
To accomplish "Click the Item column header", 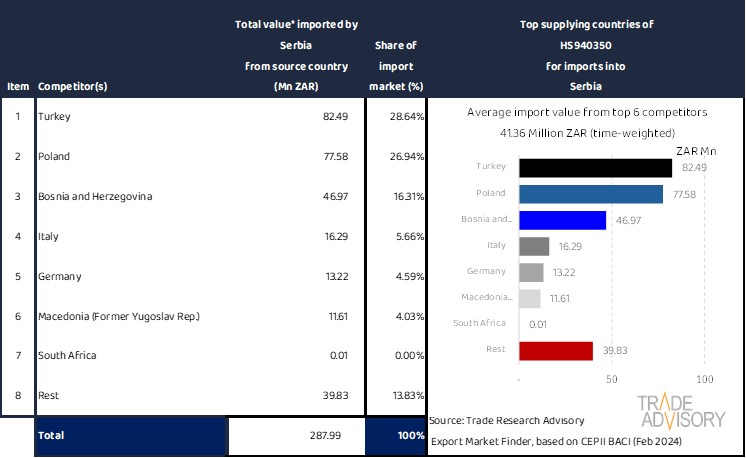I will pos(17,86).
